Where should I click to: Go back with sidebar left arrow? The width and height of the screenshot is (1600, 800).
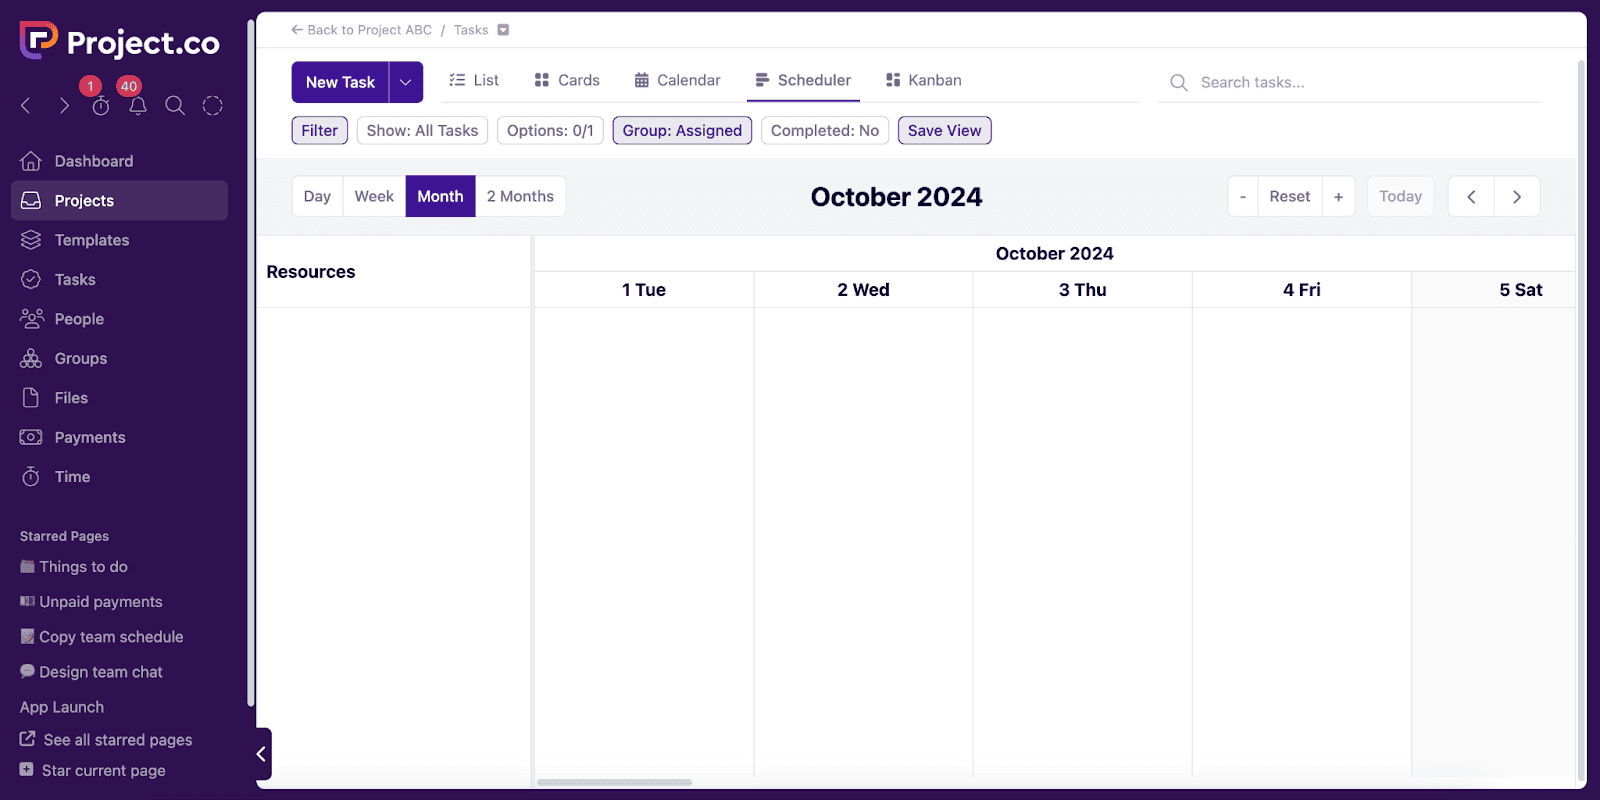coord(27,106)
